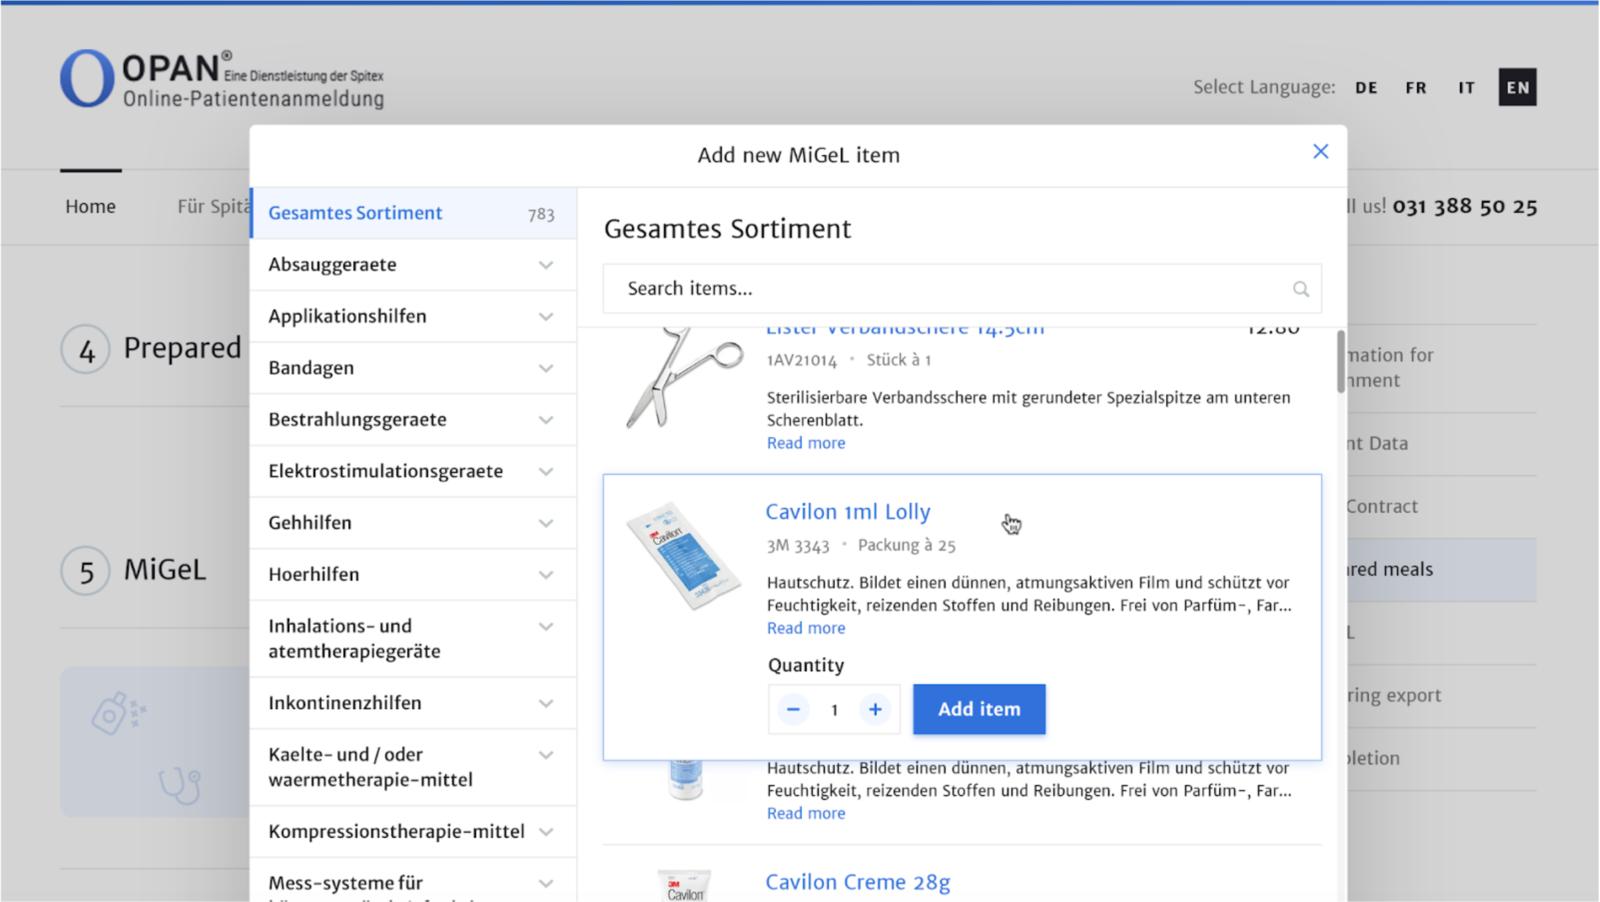Close the Add new MiGeL item dialog

click(x=1320, y=151)
